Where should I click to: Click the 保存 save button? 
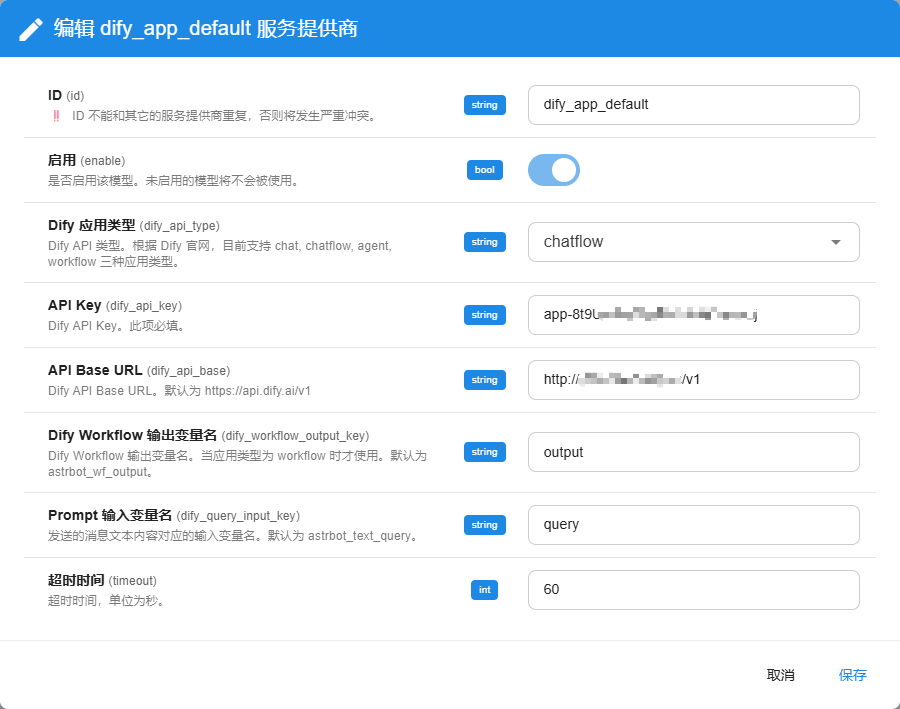pos(852,675)
